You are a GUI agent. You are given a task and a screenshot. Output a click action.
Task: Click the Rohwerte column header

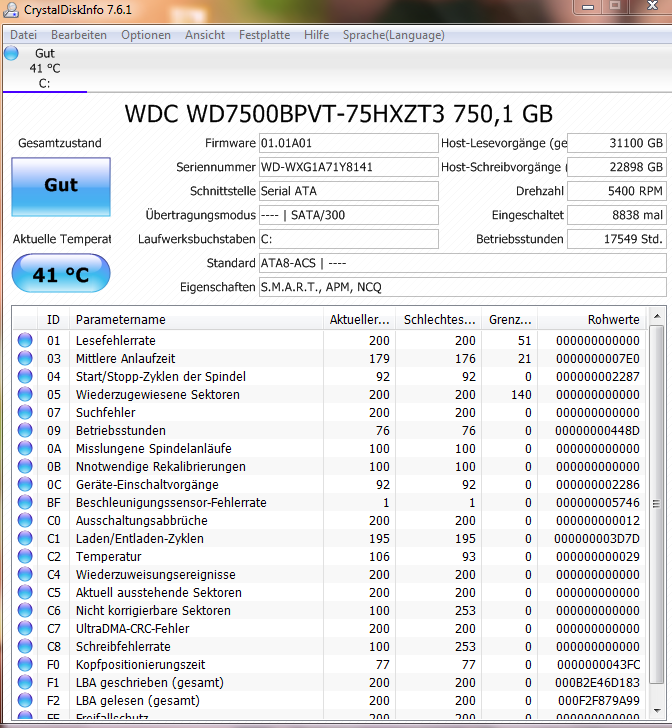tap(592, 319)
